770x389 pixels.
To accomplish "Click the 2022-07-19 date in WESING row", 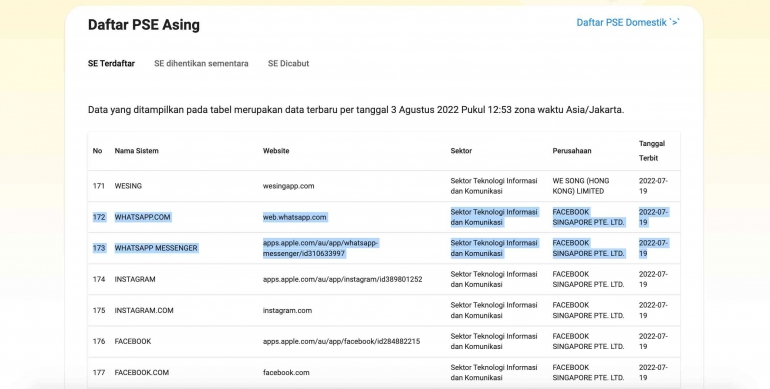I will coord(653,186).
